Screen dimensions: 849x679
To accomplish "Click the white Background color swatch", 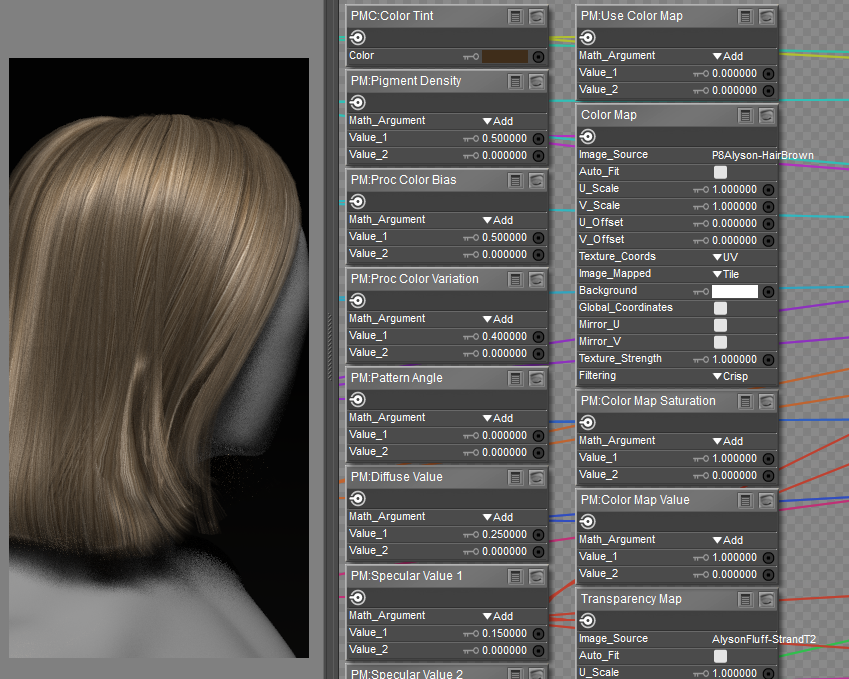I will [x=735, y=291].
